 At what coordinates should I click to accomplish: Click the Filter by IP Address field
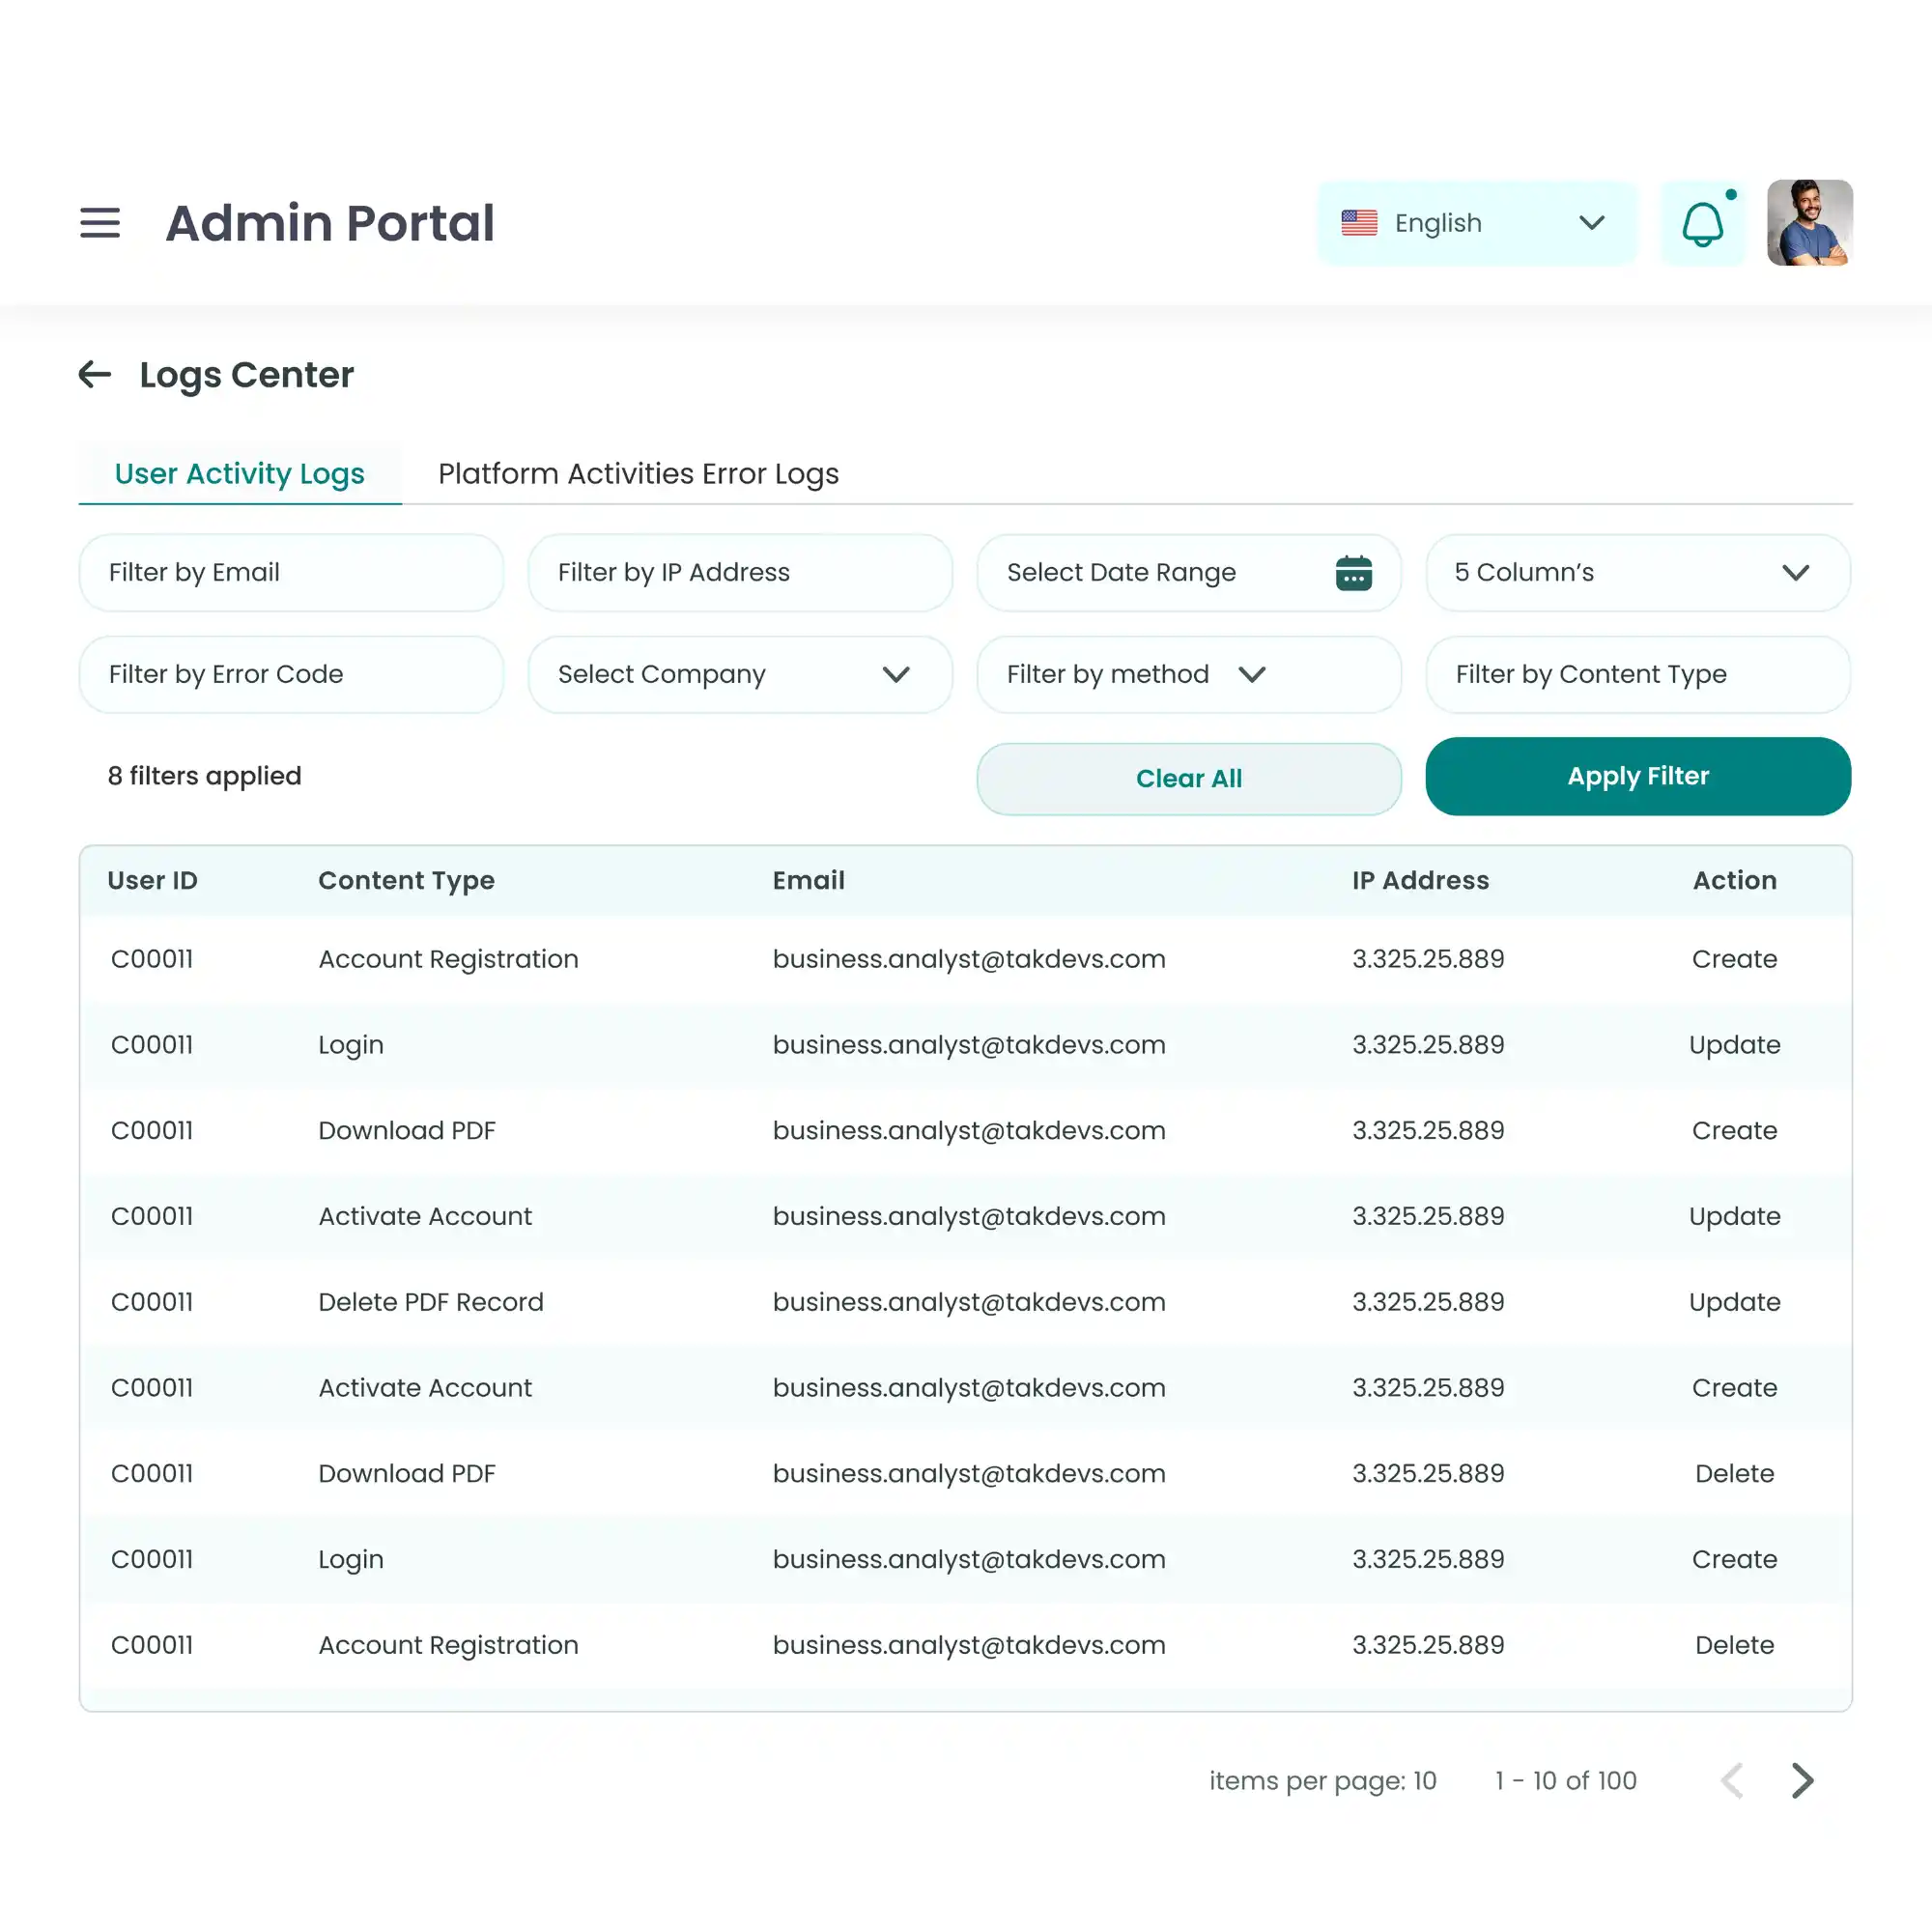[739, 573]
